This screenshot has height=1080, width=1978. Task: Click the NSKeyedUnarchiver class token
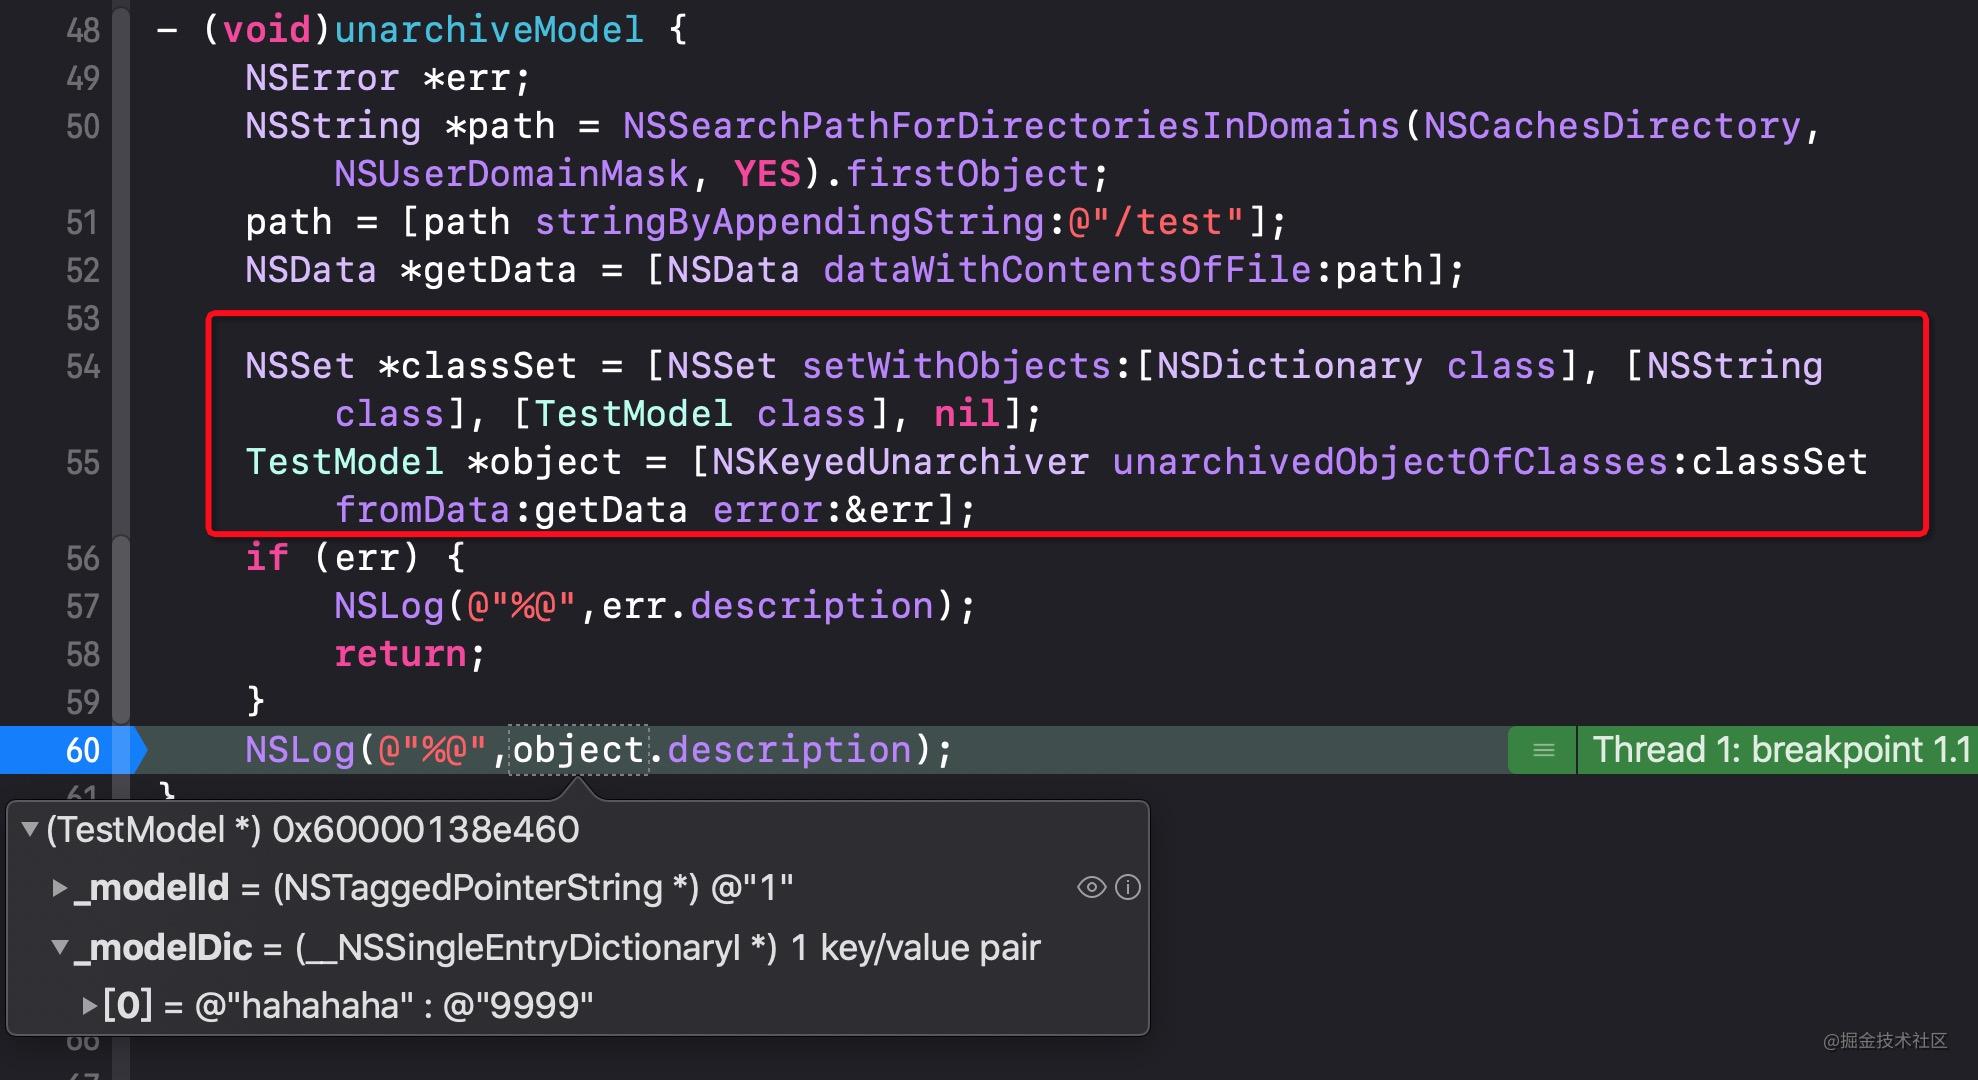coord(900,462)
